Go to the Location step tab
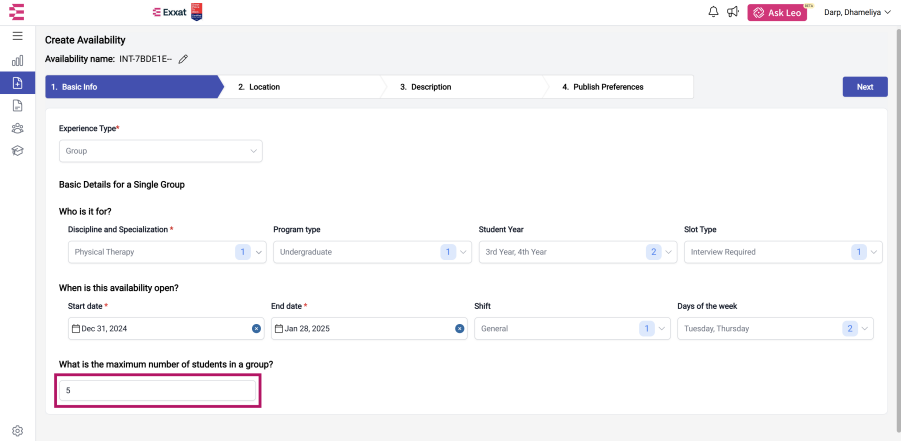 (299, 87)
